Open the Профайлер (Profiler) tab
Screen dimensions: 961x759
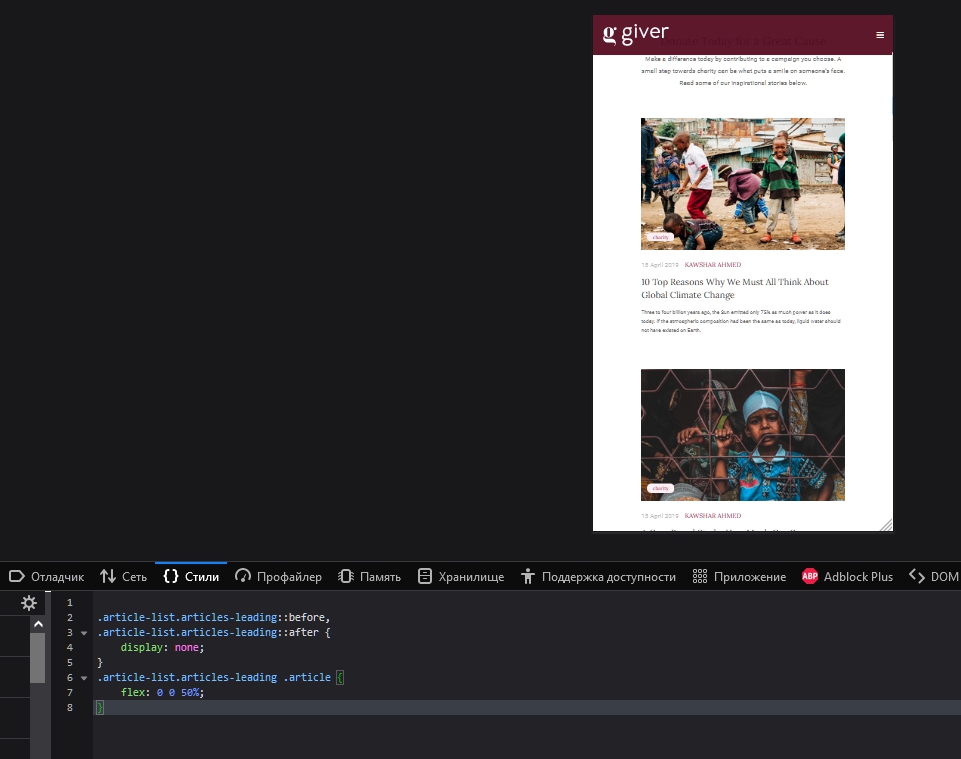pyautogui.click(x=279, y=577)
